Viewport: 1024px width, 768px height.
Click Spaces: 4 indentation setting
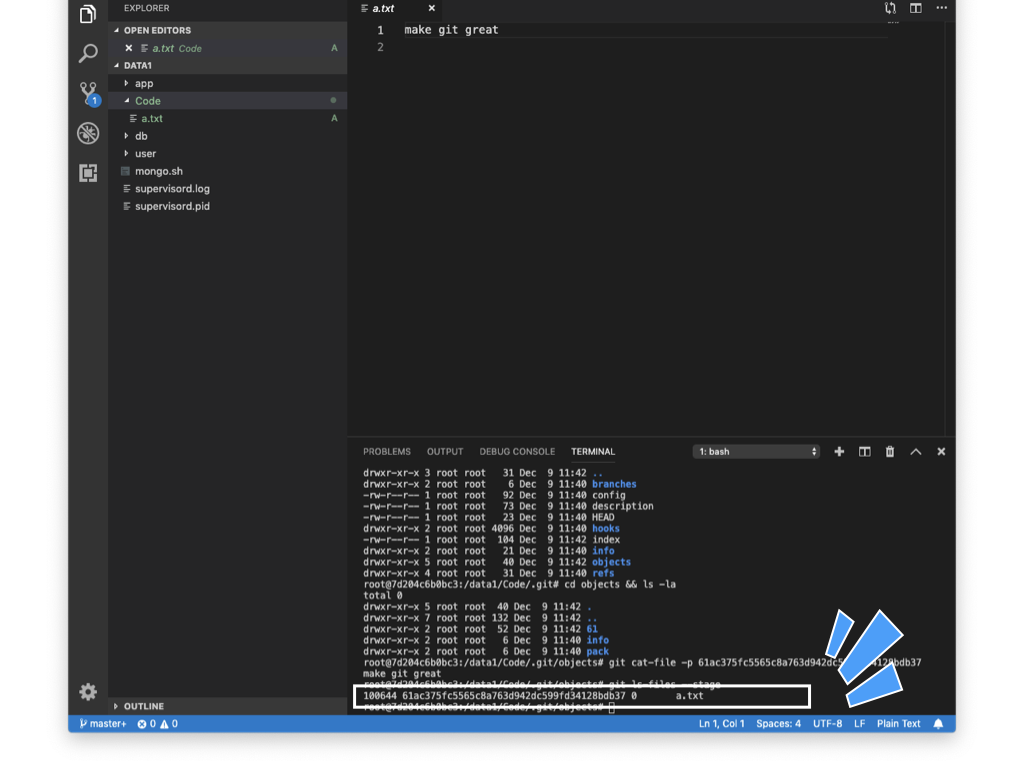pyautogui.click(x=778, y=724)
